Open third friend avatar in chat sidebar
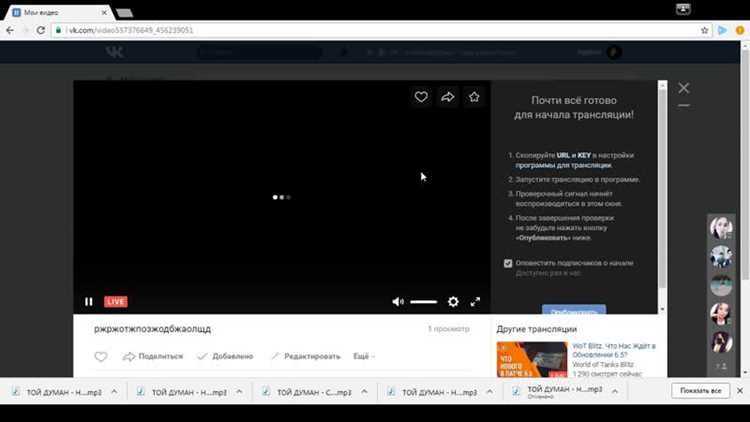Viewport: 750px width, 422px height. point(721,285)
